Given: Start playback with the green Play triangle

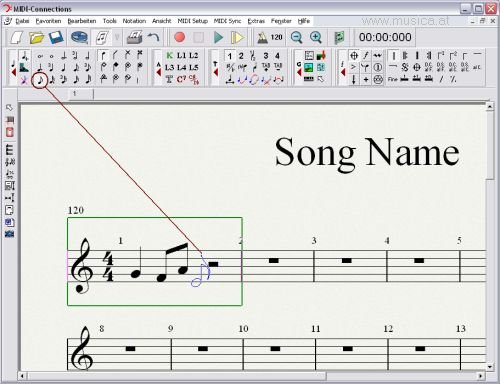Looking at the screenshot, I should coord(218,37).
